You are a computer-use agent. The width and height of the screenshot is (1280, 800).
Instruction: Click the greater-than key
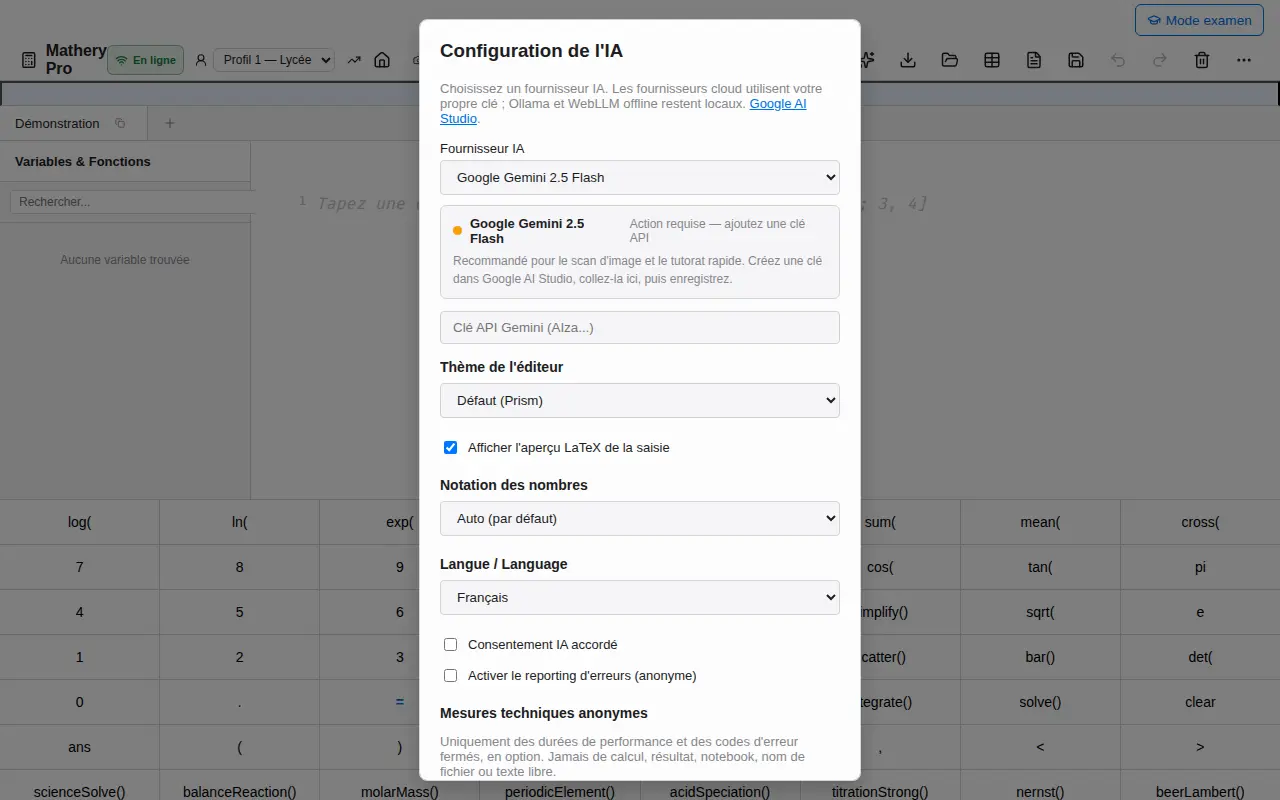coord(1200,747)
